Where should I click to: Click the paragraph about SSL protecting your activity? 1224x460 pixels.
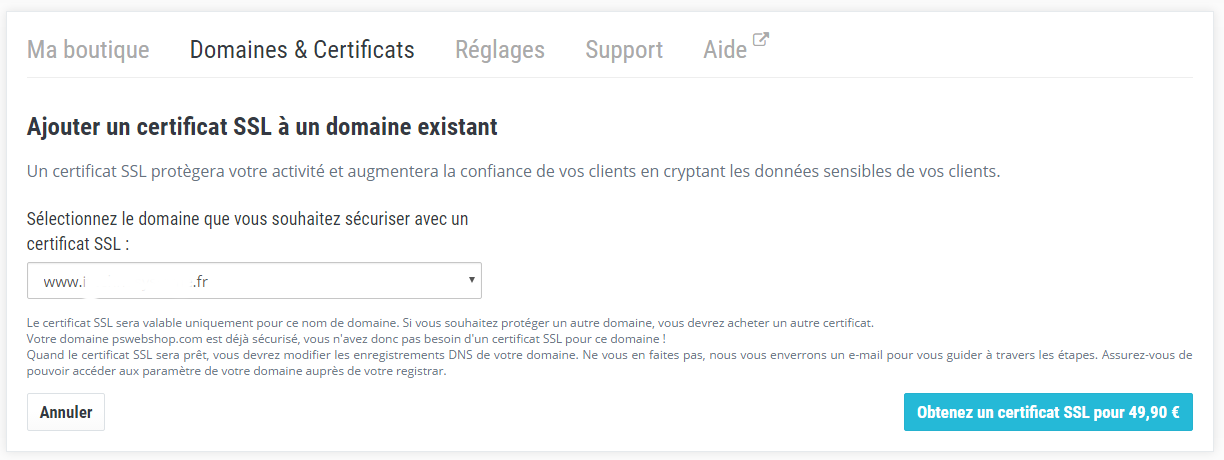[x=514, y=171]
